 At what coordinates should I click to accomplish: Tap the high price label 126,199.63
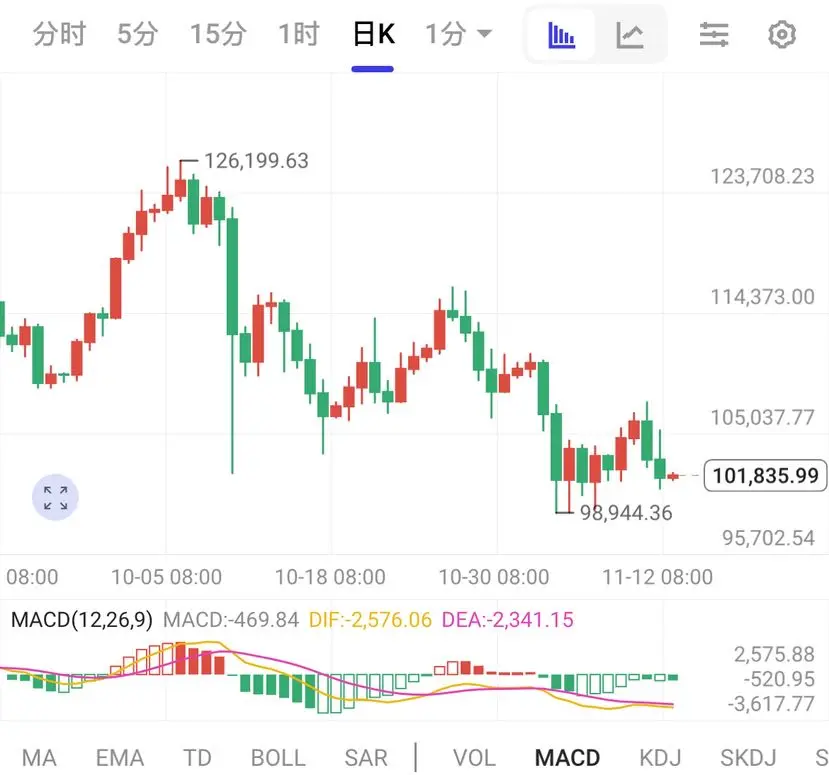[x=256, y=161]
